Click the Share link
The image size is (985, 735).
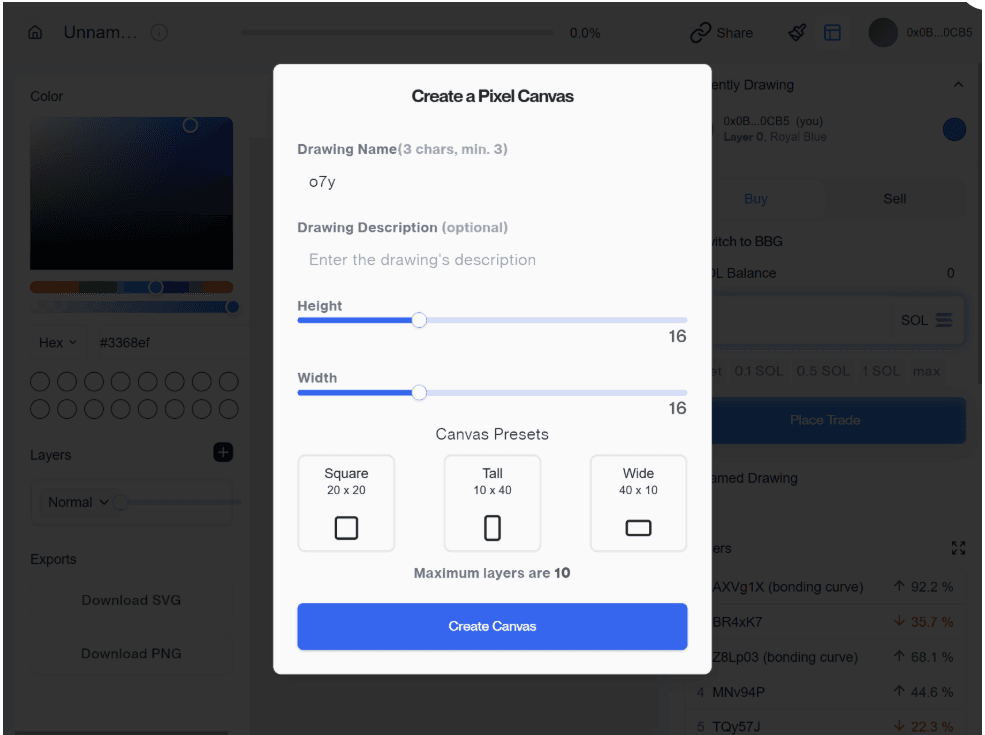722,33
